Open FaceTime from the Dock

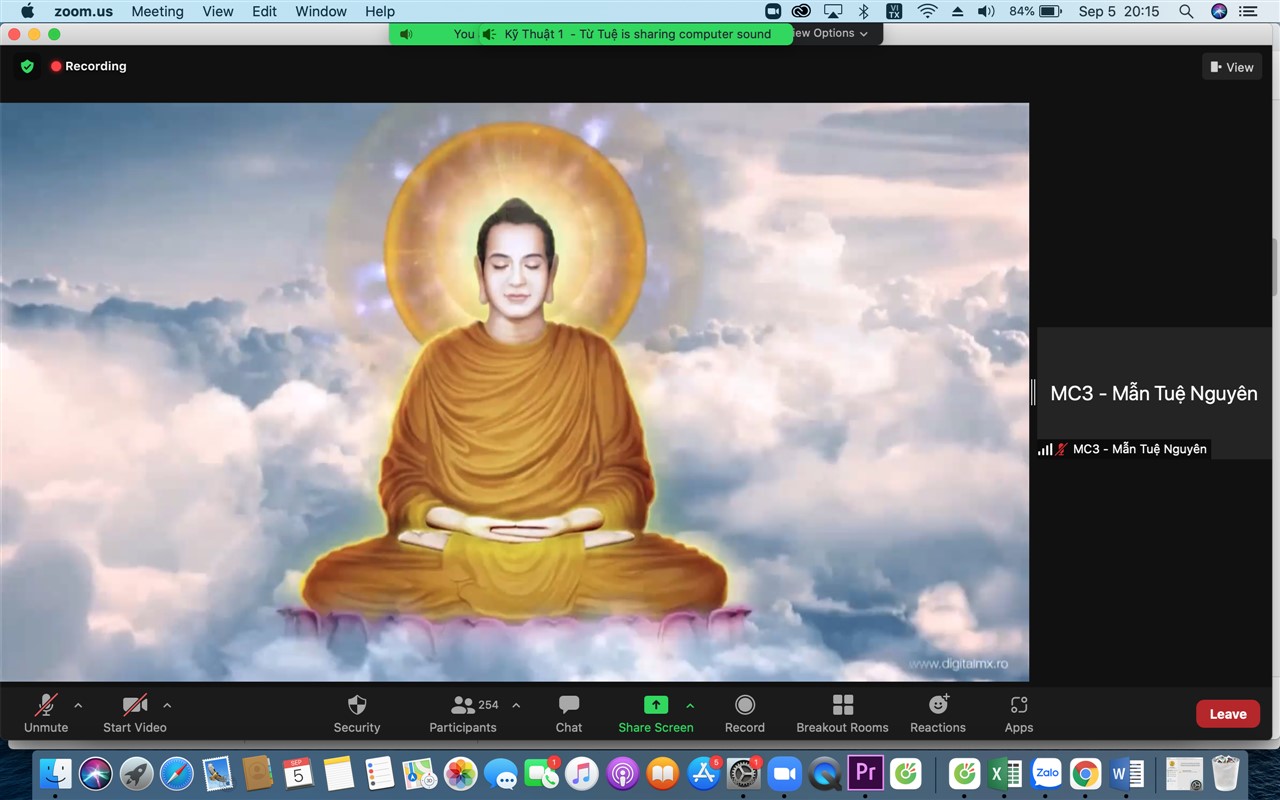(x=541, y=773)
